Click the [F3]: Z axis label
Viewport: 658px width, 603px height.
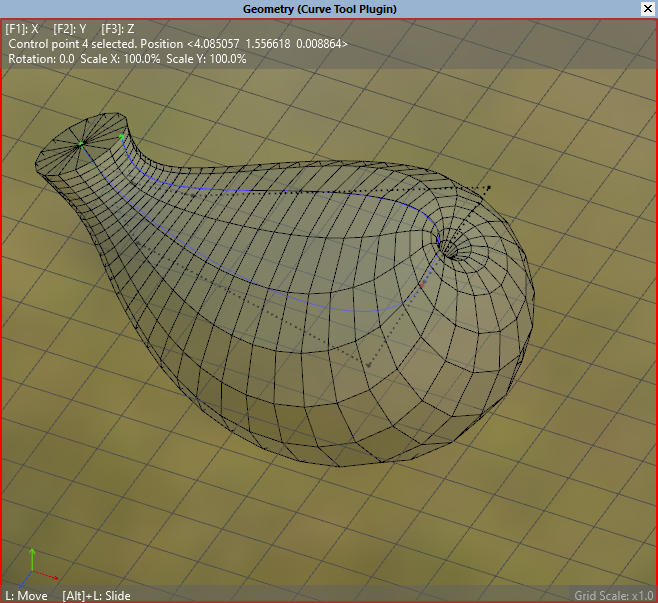(x=118, y=29)
